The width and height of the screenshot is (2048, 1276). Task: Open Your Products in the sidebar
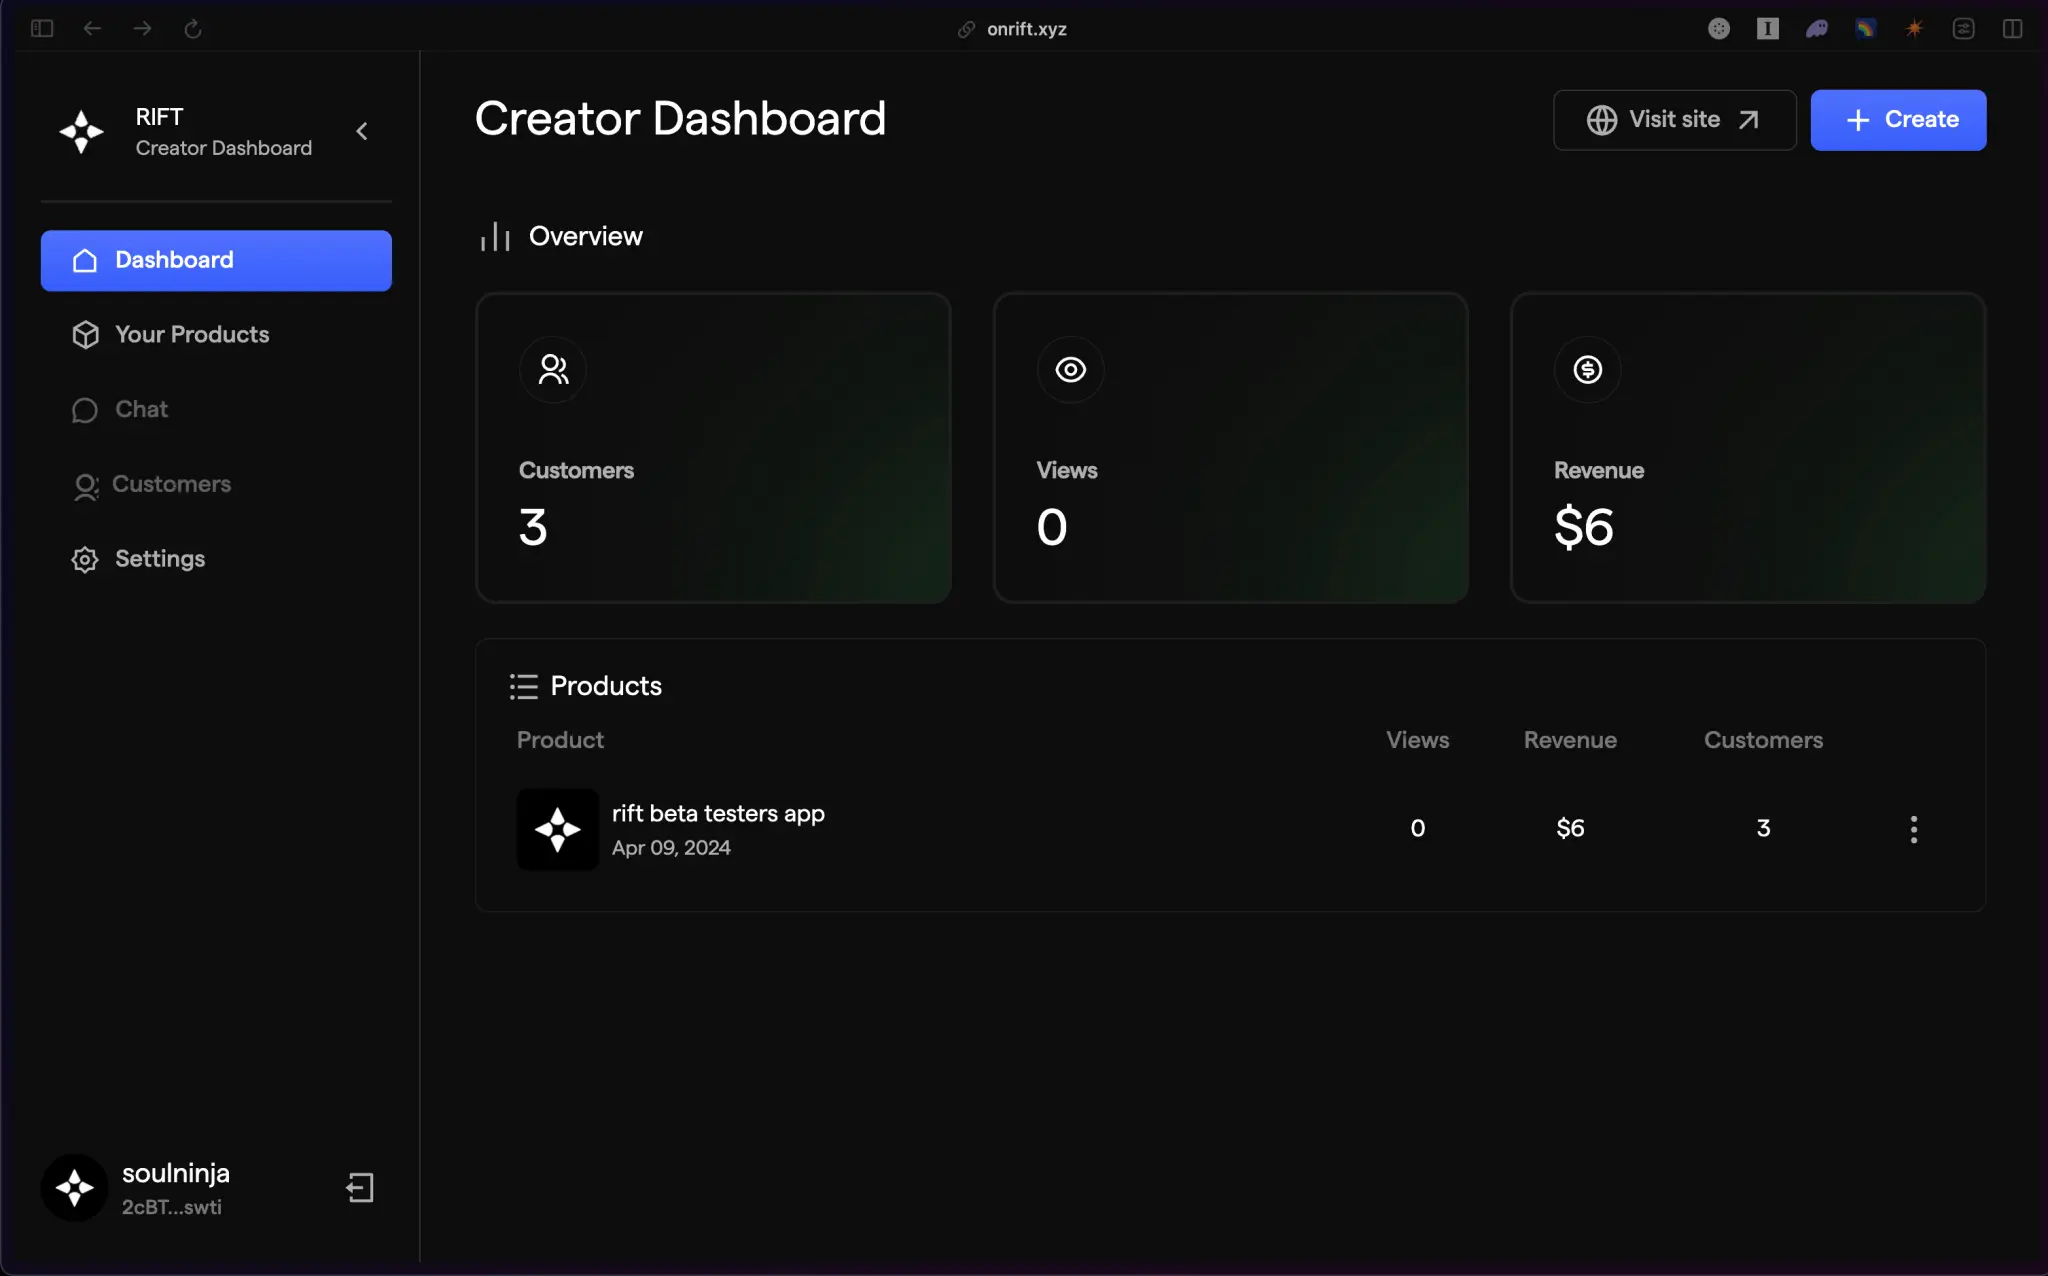coord(191,335)
